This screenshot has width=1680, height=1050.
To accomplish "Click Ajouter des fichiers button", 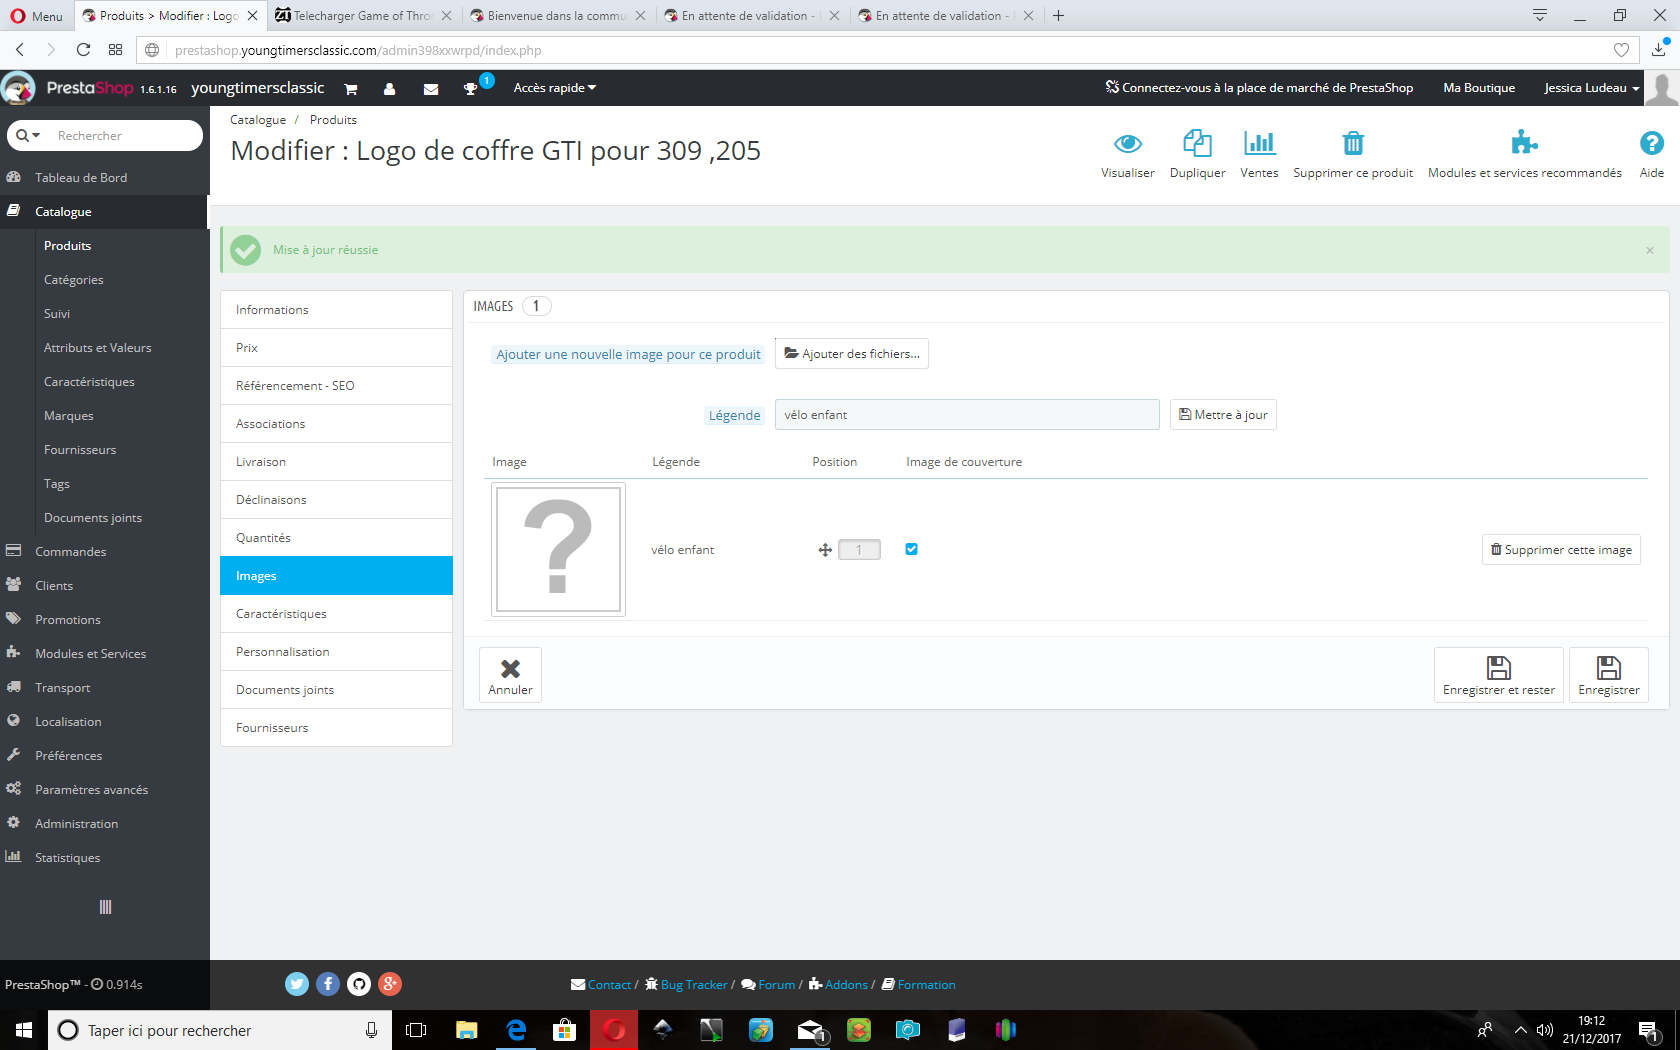I will pos(852,354).
